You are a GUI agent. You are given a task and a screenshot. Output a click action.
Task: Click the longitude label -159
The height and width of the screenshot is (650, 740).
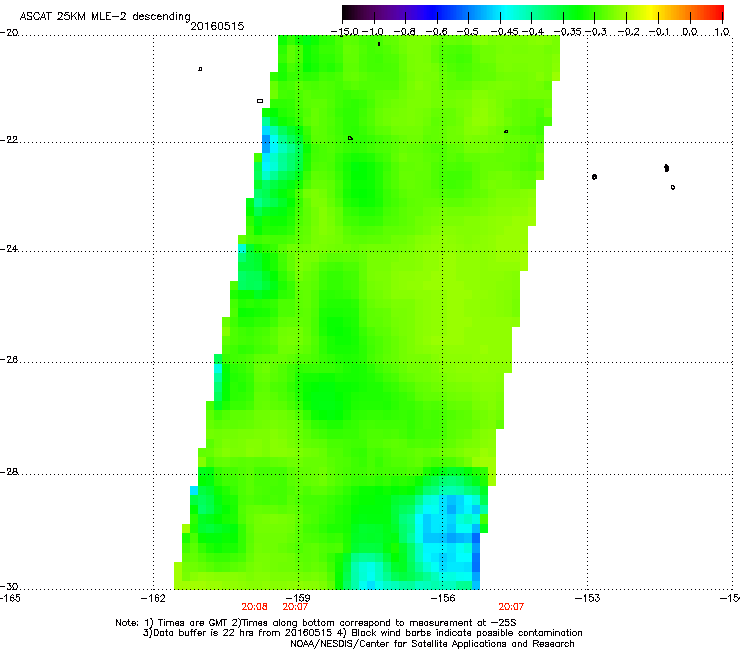[x=298, y=598]
